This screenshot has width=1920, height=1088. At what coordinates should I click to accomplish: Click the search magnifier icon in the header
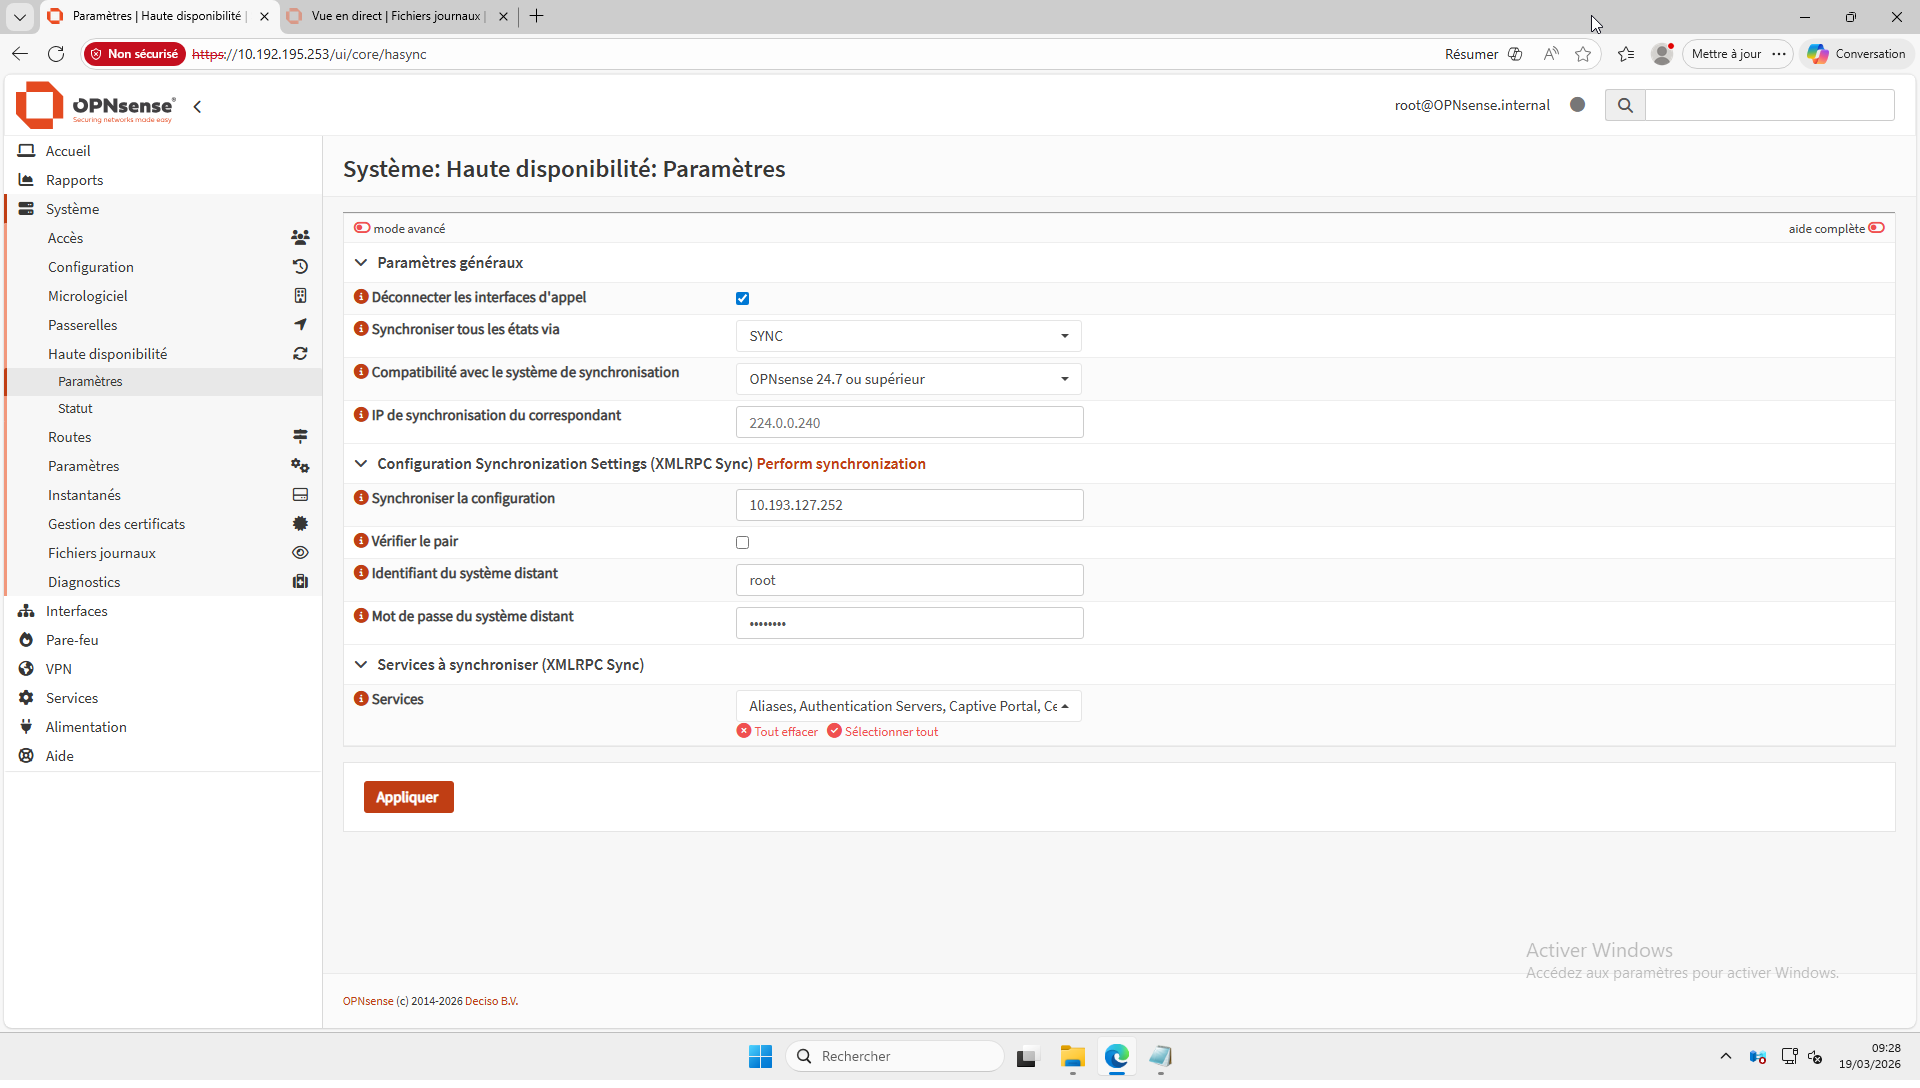1625,105
